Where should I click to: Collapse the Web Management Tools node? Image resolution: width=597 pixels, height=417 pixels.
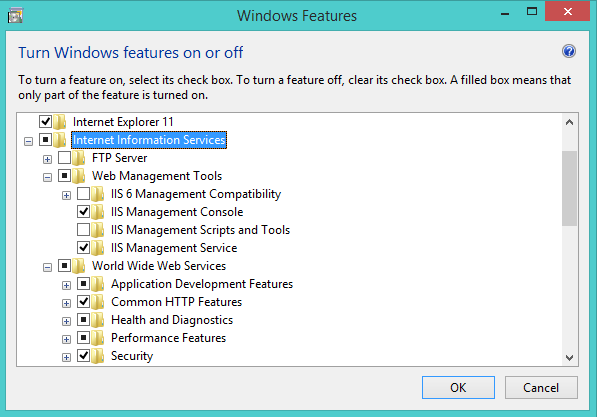click(x=47, y=177)
